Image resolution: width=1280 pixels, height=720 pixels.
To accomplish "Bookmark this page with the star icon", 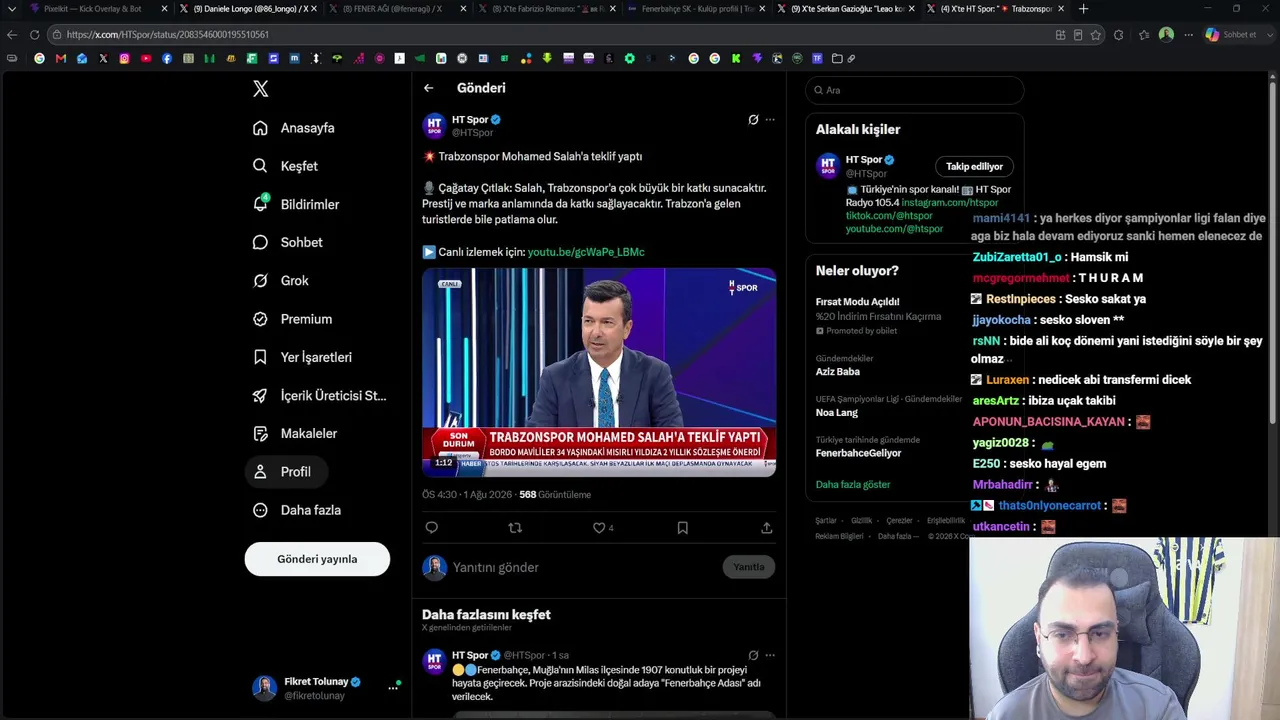I will pos(1096,34).
